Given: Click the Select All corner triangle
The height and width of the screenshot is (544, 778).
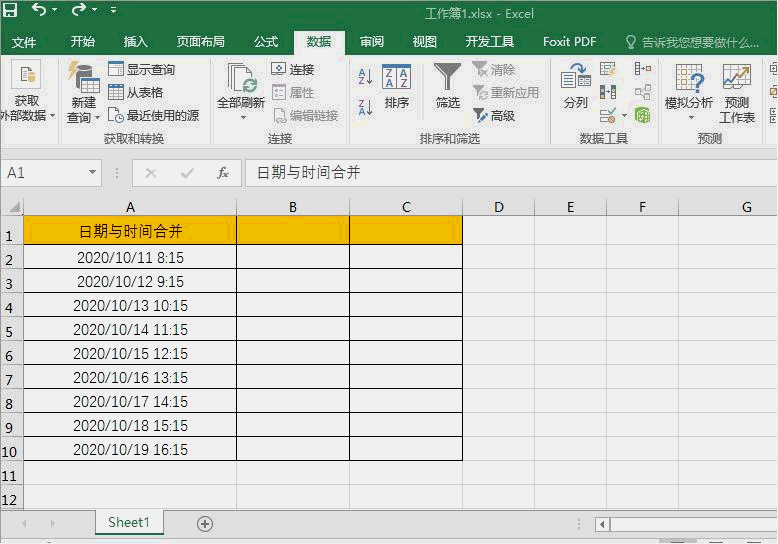Looking at the screenshot, I should tap(14, 206).
